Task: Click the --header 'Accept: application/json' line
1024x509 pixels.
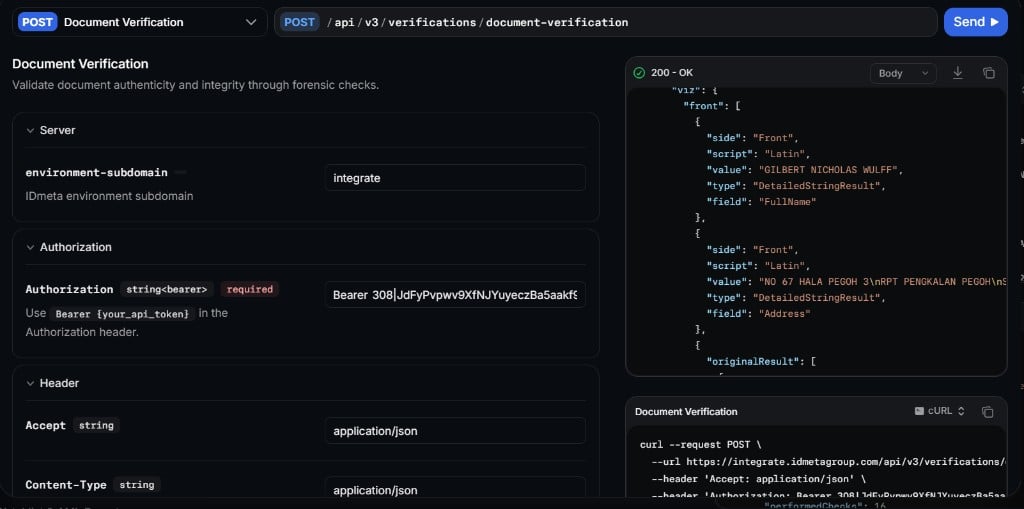Action: point(760,478)
